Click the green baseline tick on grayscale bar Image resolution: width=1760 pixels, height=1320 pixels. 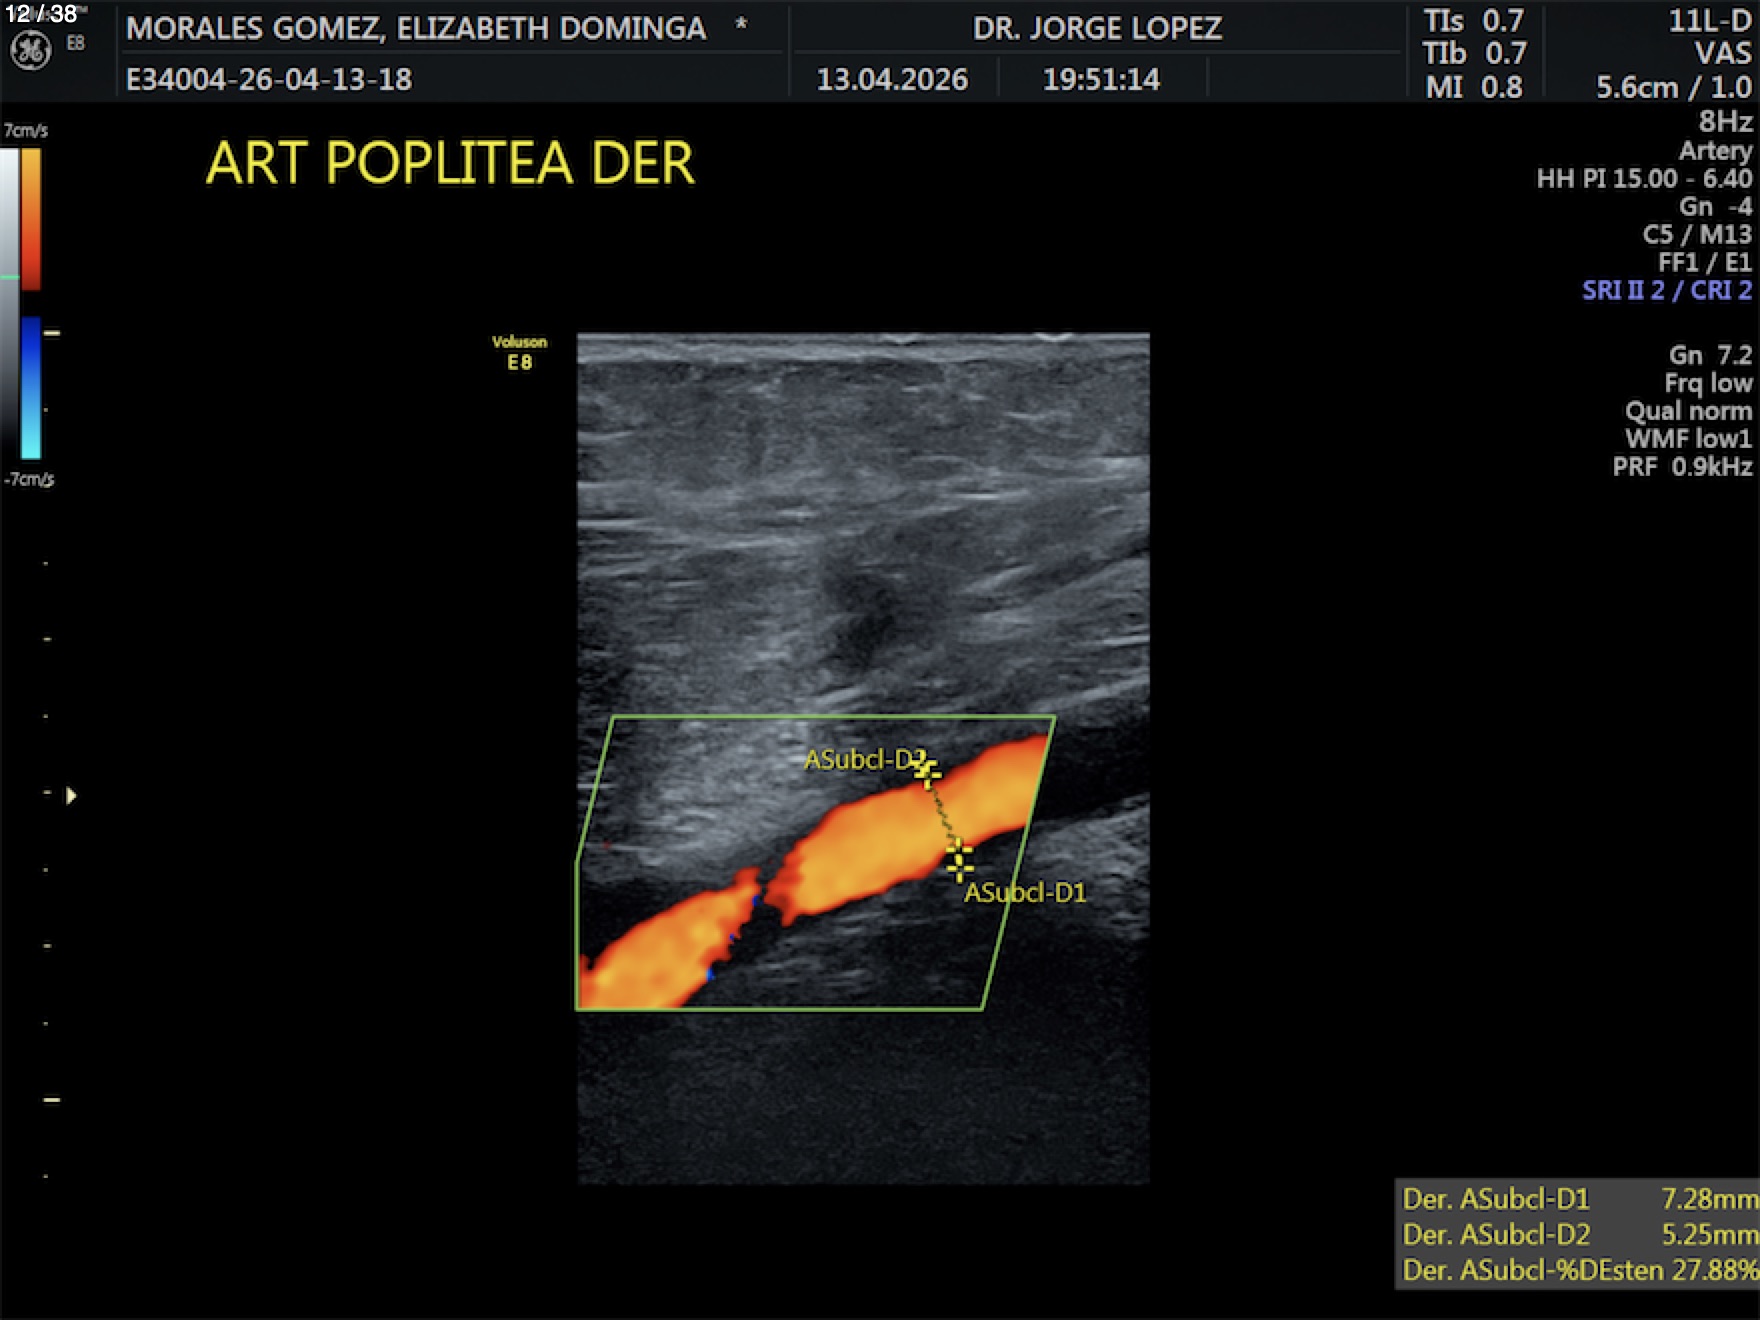[x=9, y=277]
